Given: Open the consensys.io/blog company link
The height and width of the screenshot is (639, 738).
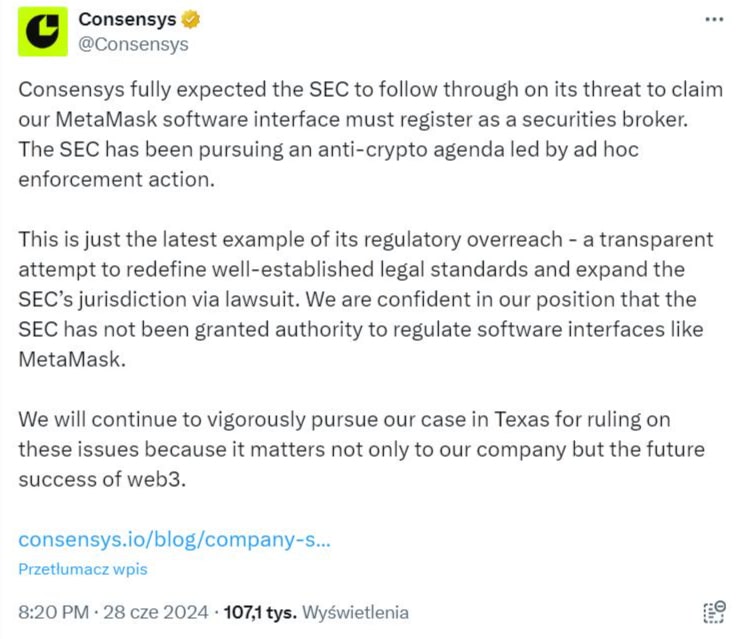Looking at the screenshot, I should 174,539.
